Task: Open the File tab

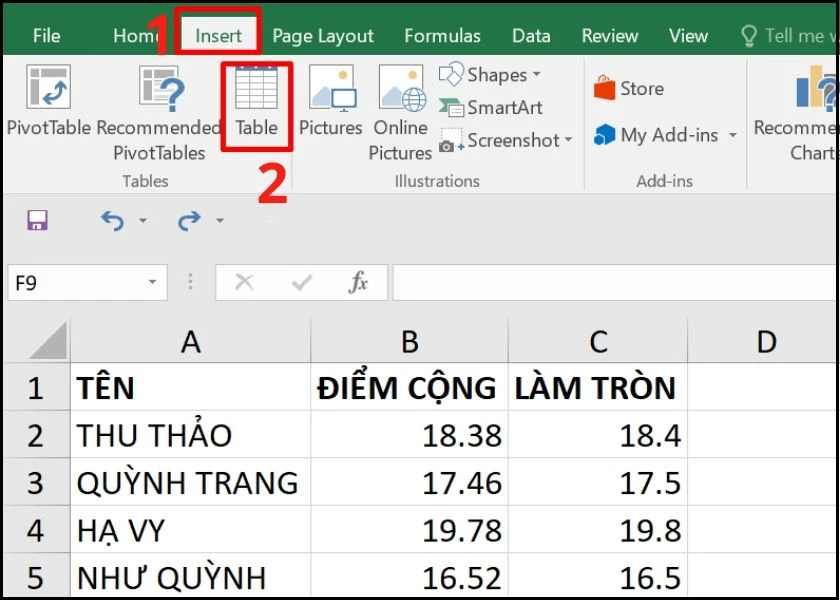Action: (x=46, y=36)
